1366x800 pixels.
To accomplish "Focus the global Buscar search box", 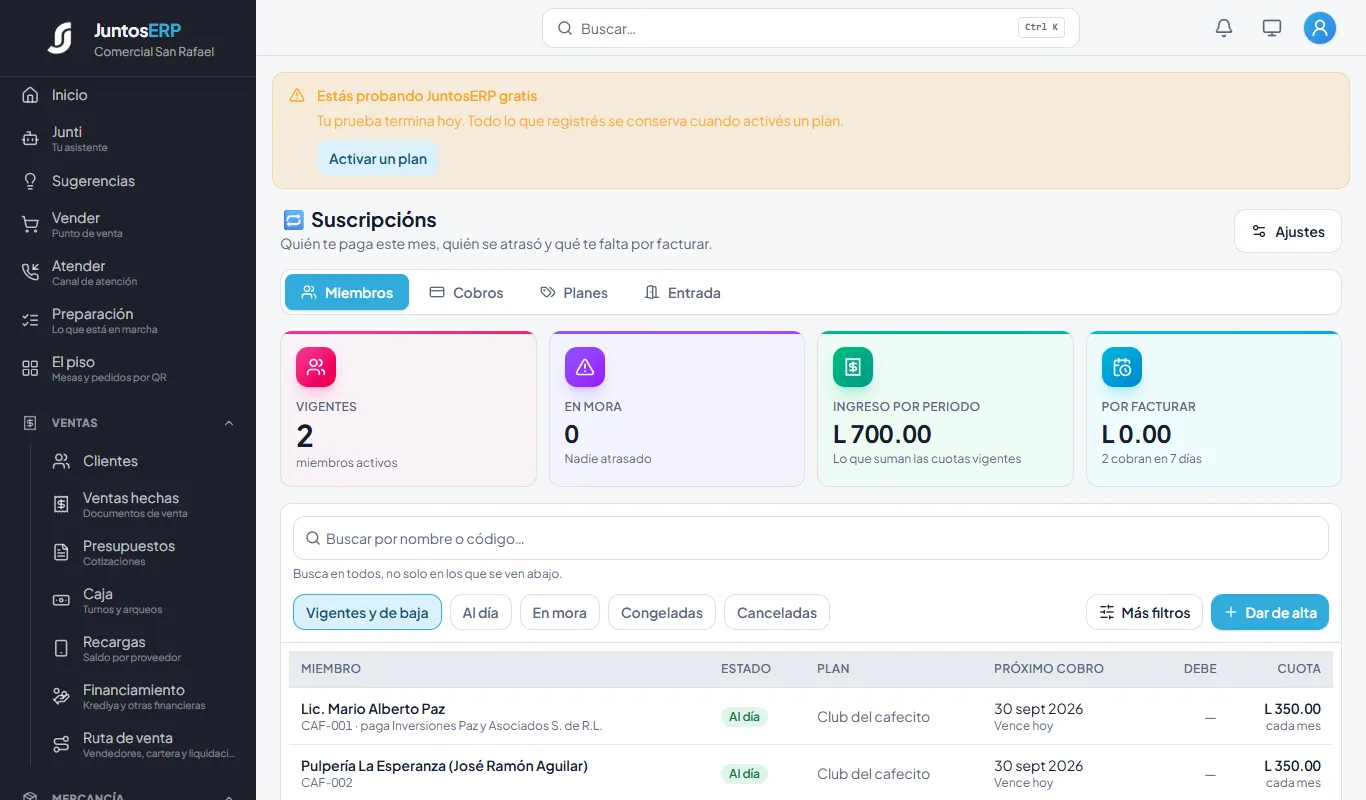I will 811,28.
